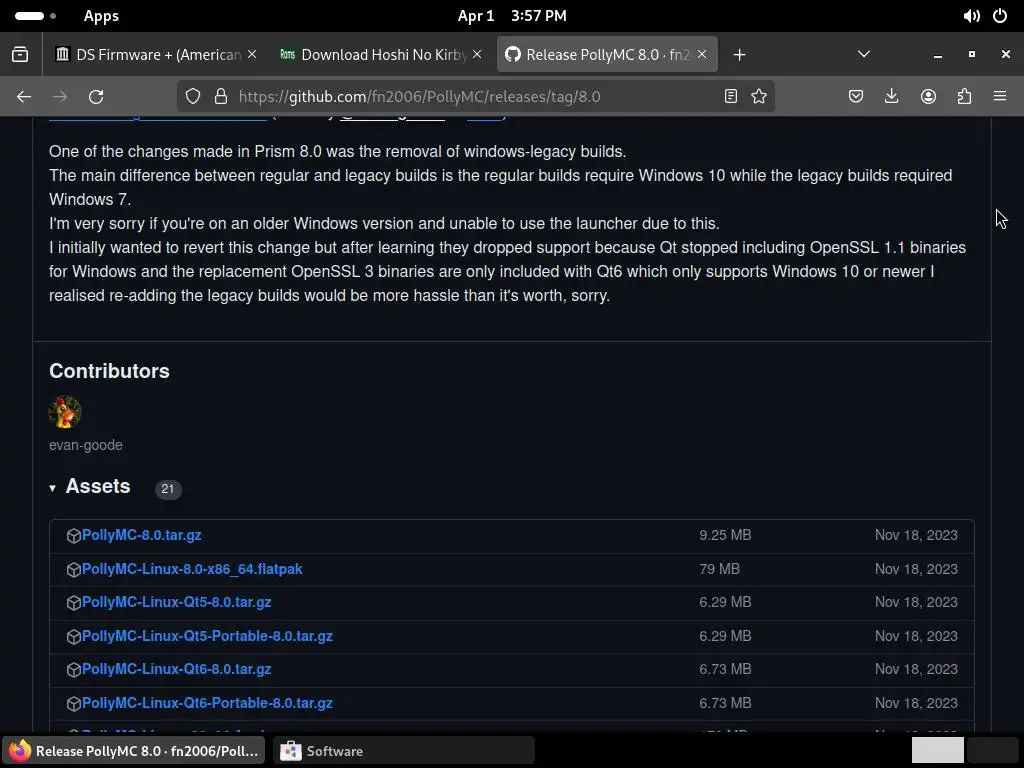Click package icon beside PollyMC-Linux-Qt6-Portable-8.0.tar.gz
Image resolution: width=1024 pixels, height=768 pixels.
(x=74, y=704)
